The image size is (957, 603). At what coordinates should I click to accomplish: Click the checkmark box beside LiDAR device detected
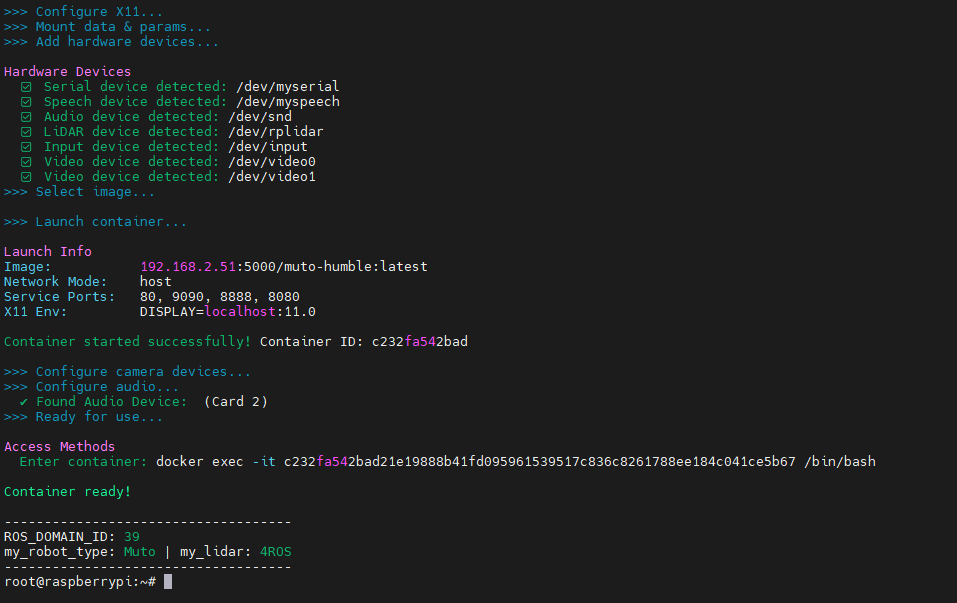[26, 132]
